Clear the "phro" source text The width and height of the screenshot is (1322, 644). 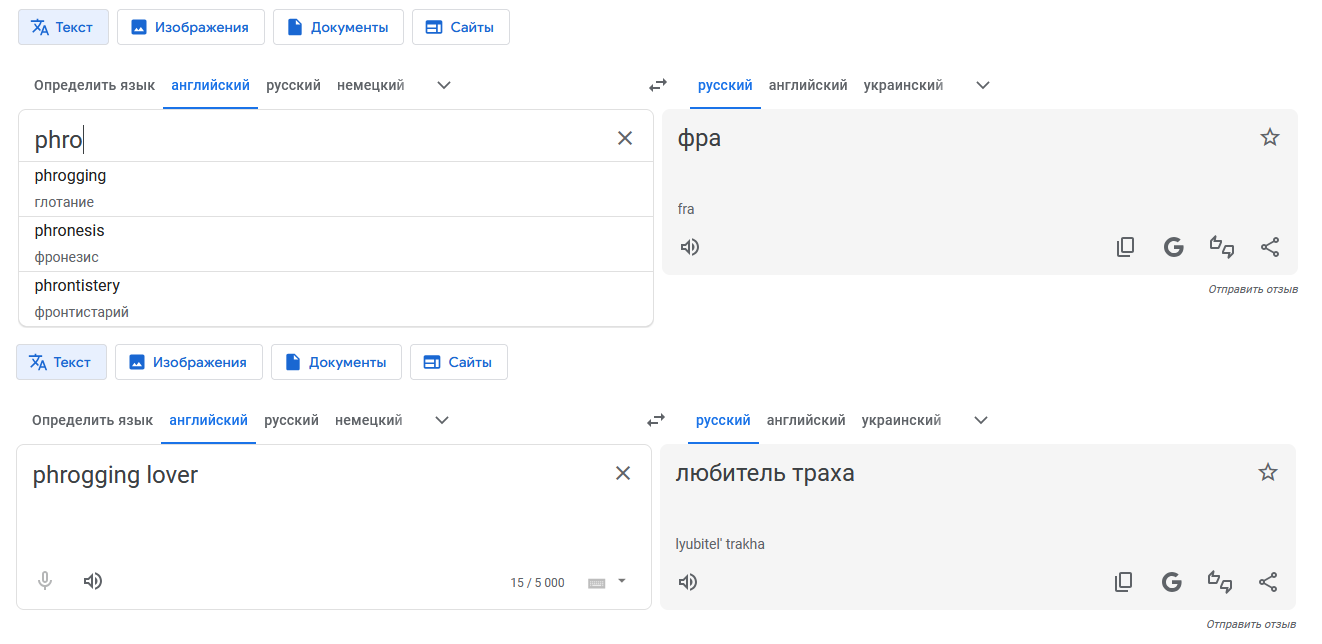(625, 139)
